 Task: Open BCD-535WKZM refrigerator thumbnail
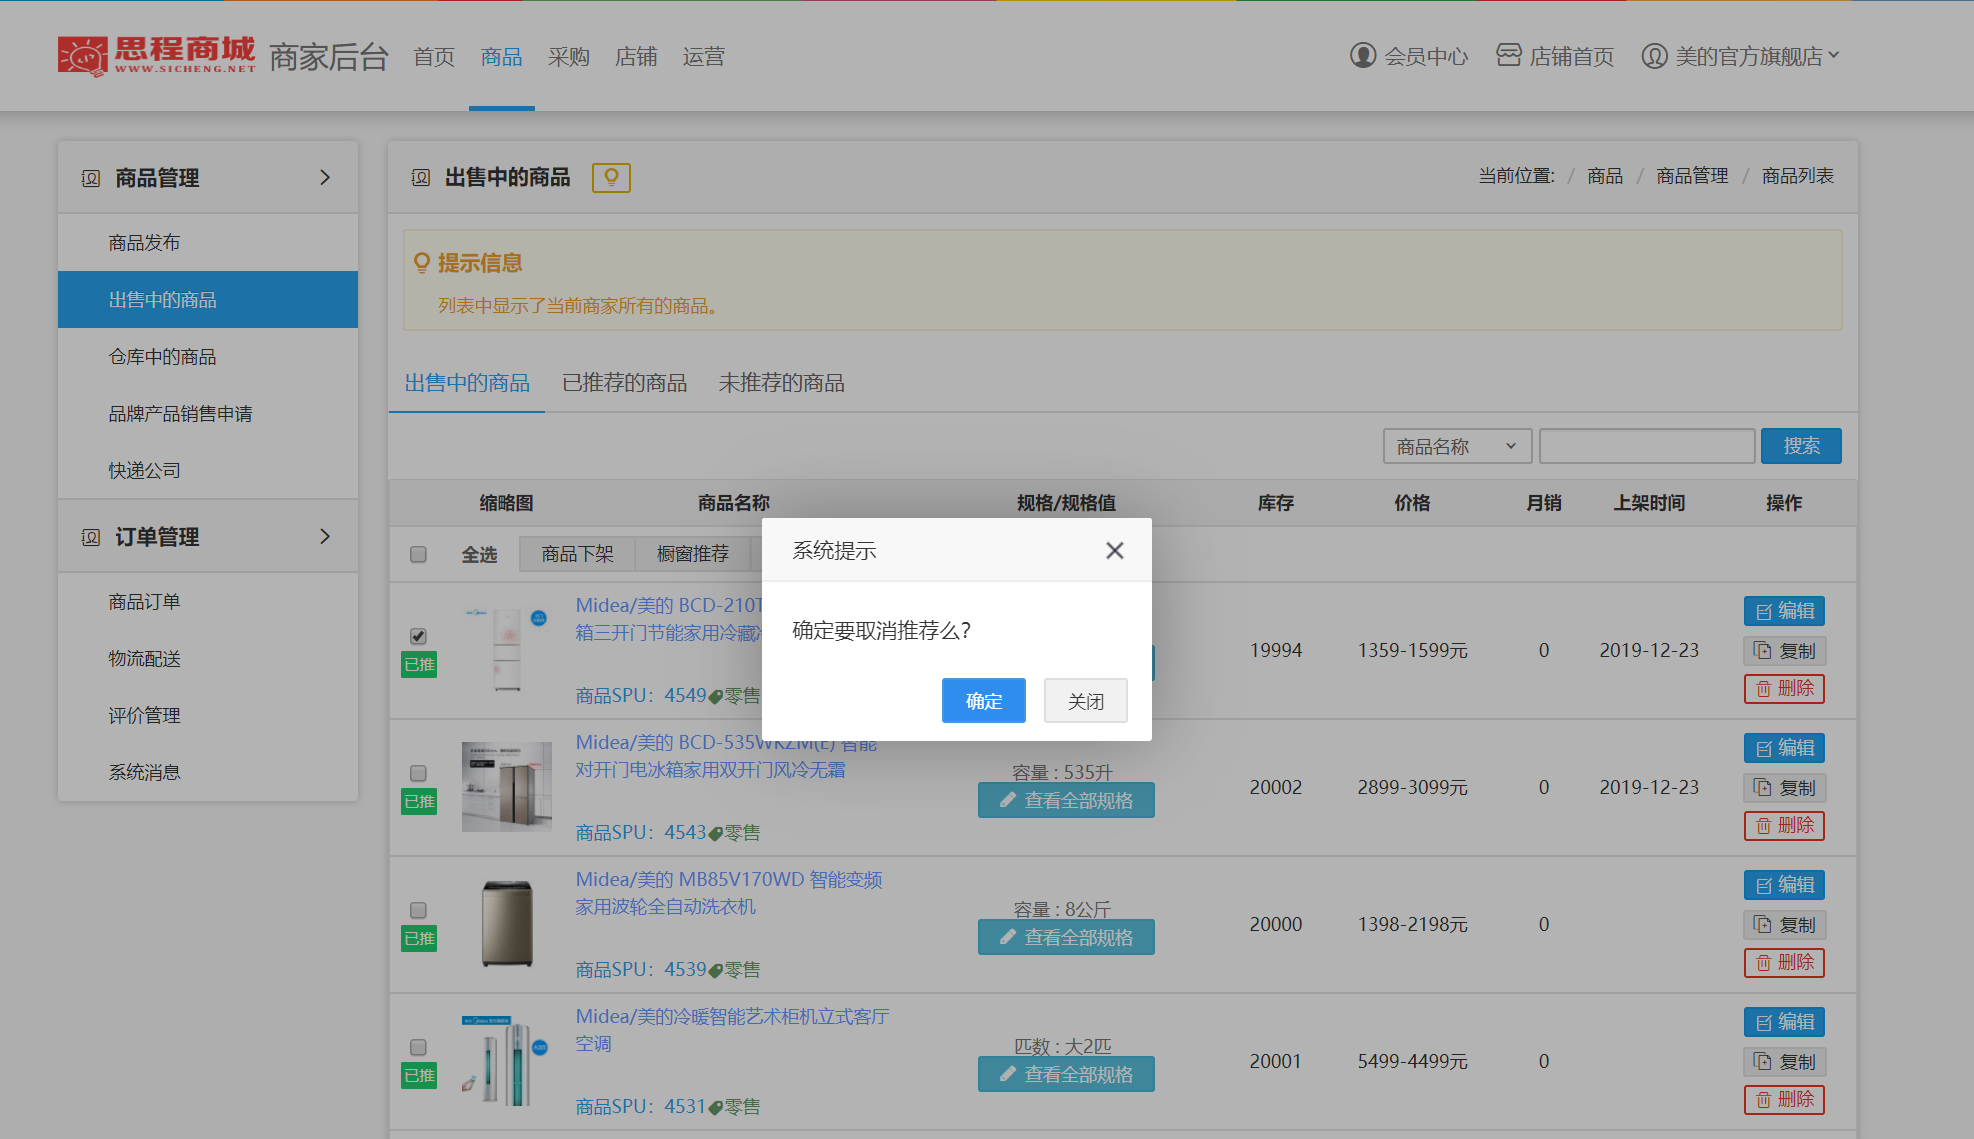[x=507, y=787]
